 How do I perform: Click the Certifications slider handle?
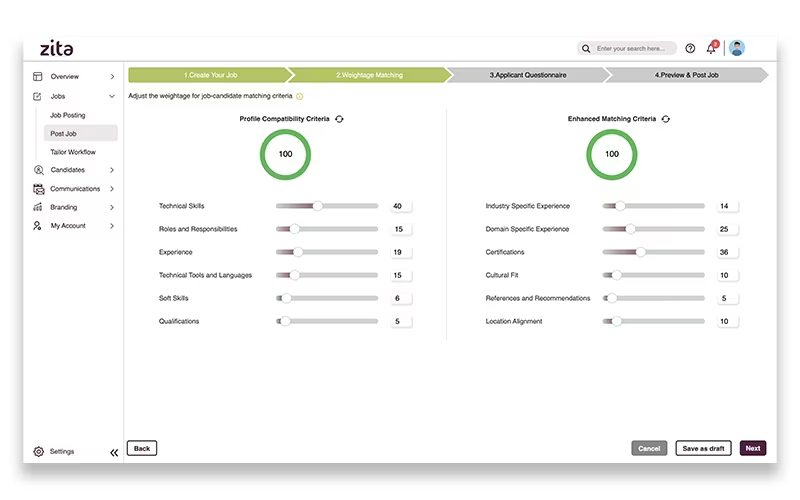[x=641, y=252]
